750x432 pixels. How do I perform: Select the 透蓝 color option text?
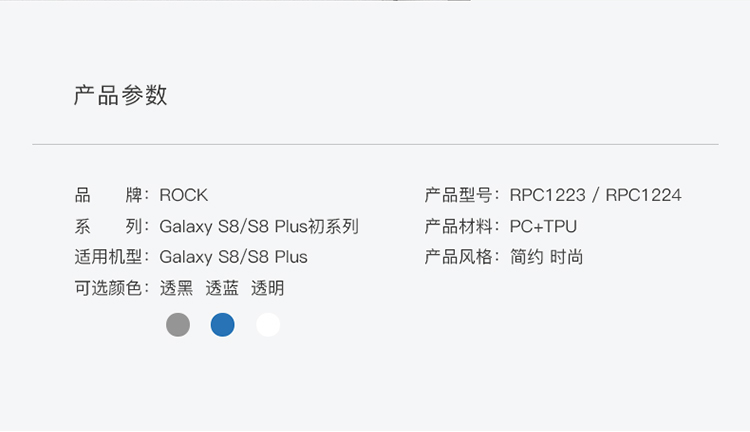coord(222,288)
